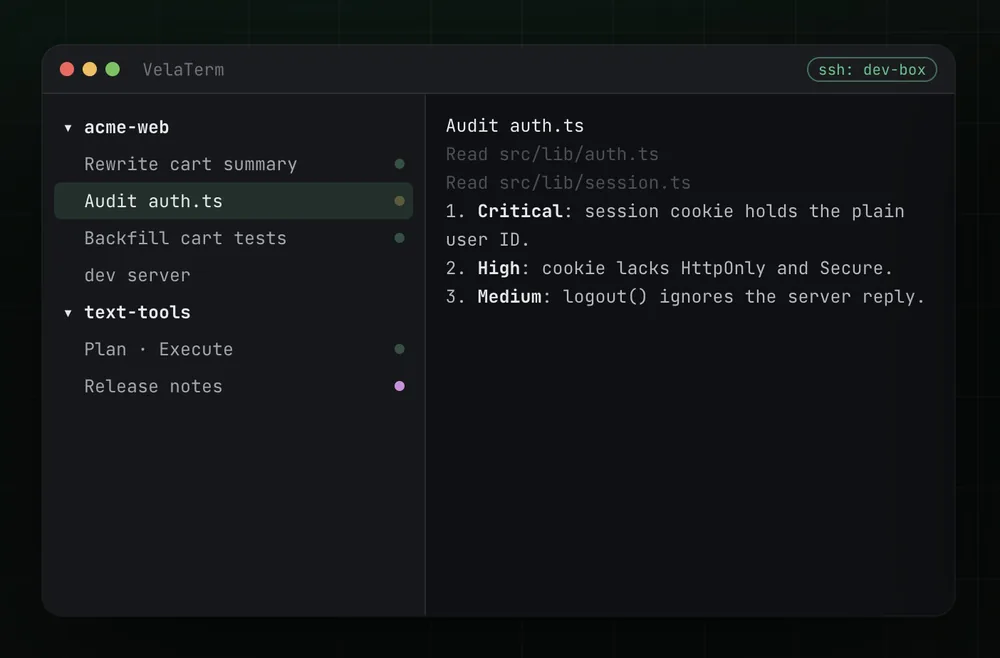This screenshot has height=658, width=1000.
Task: Click the Audit auth.ts heading in output pane
Action: [515, 126]
